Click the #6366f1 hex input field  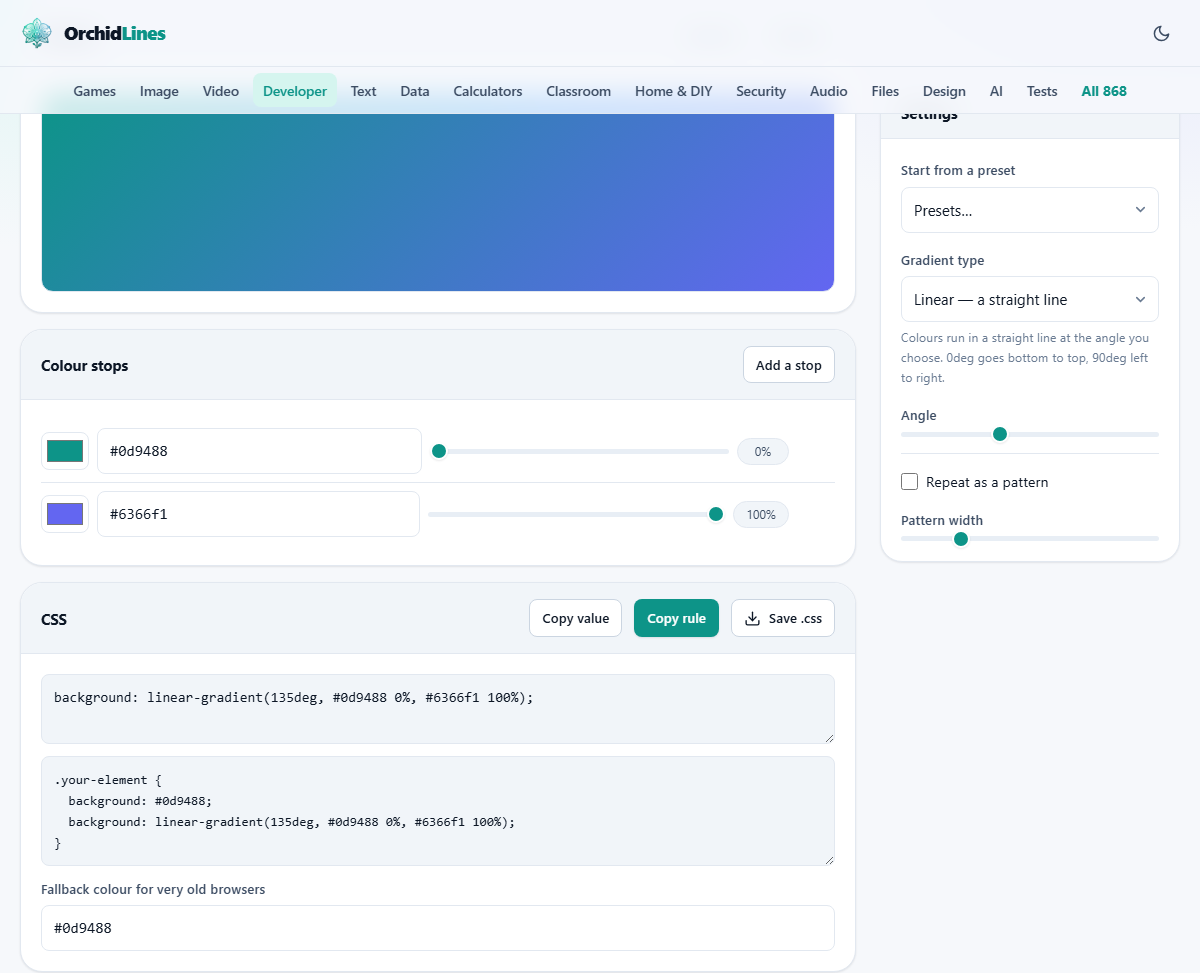coord(258,514)
